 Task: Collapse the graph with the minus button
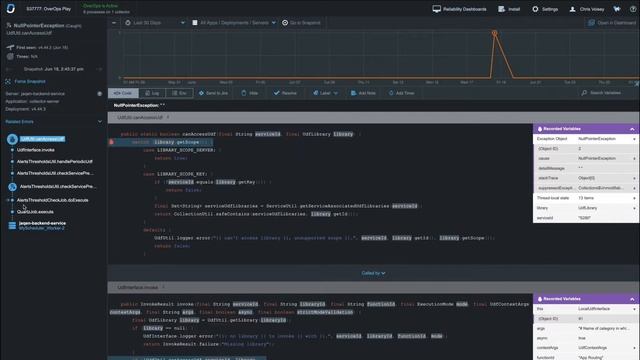[114, 23]
